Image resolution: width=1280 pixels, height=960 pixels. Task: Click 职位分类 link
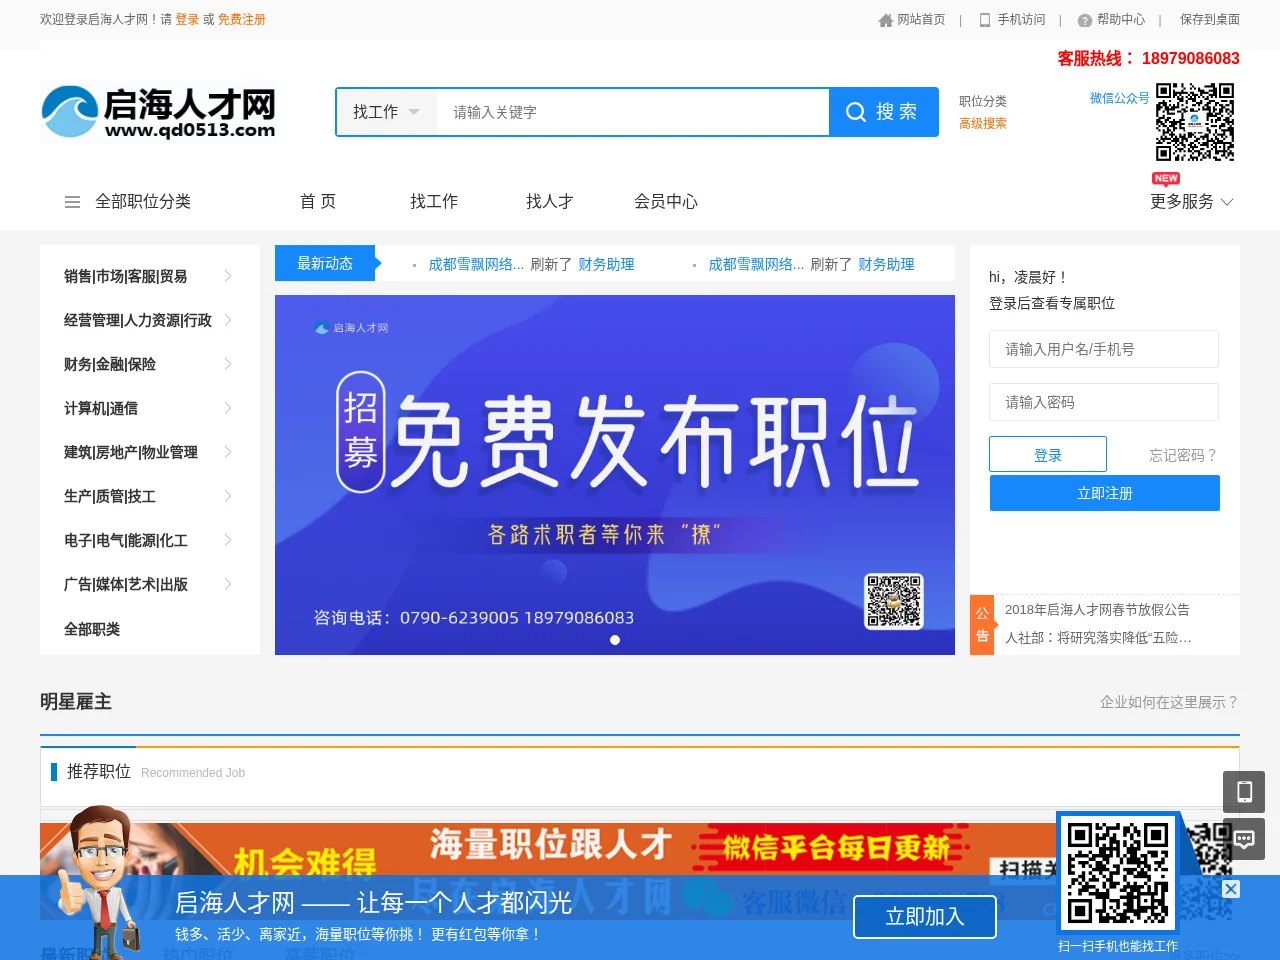coord(983,101)
